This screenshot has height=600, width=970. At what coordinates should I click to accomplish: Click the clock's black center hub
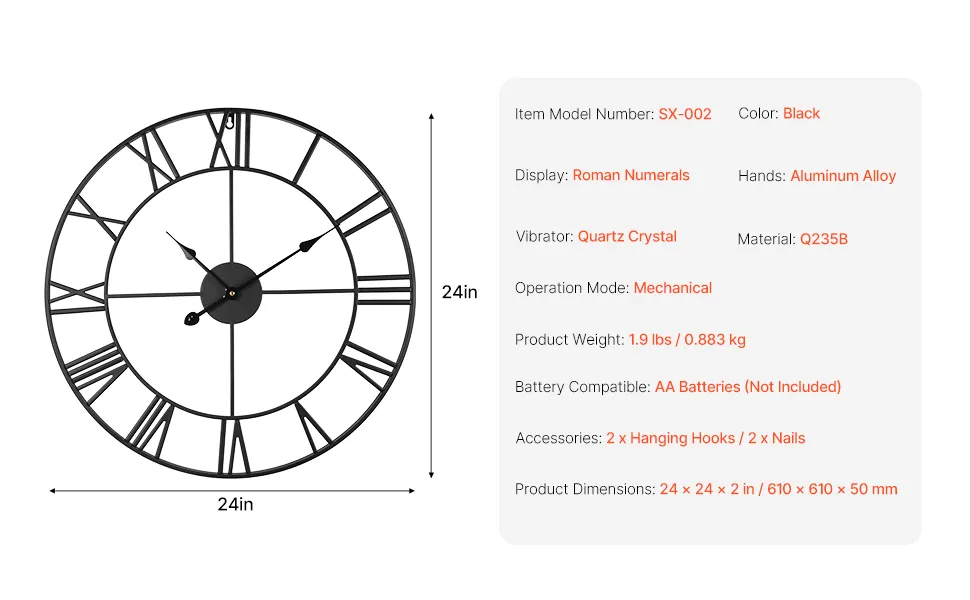point(231,293)
